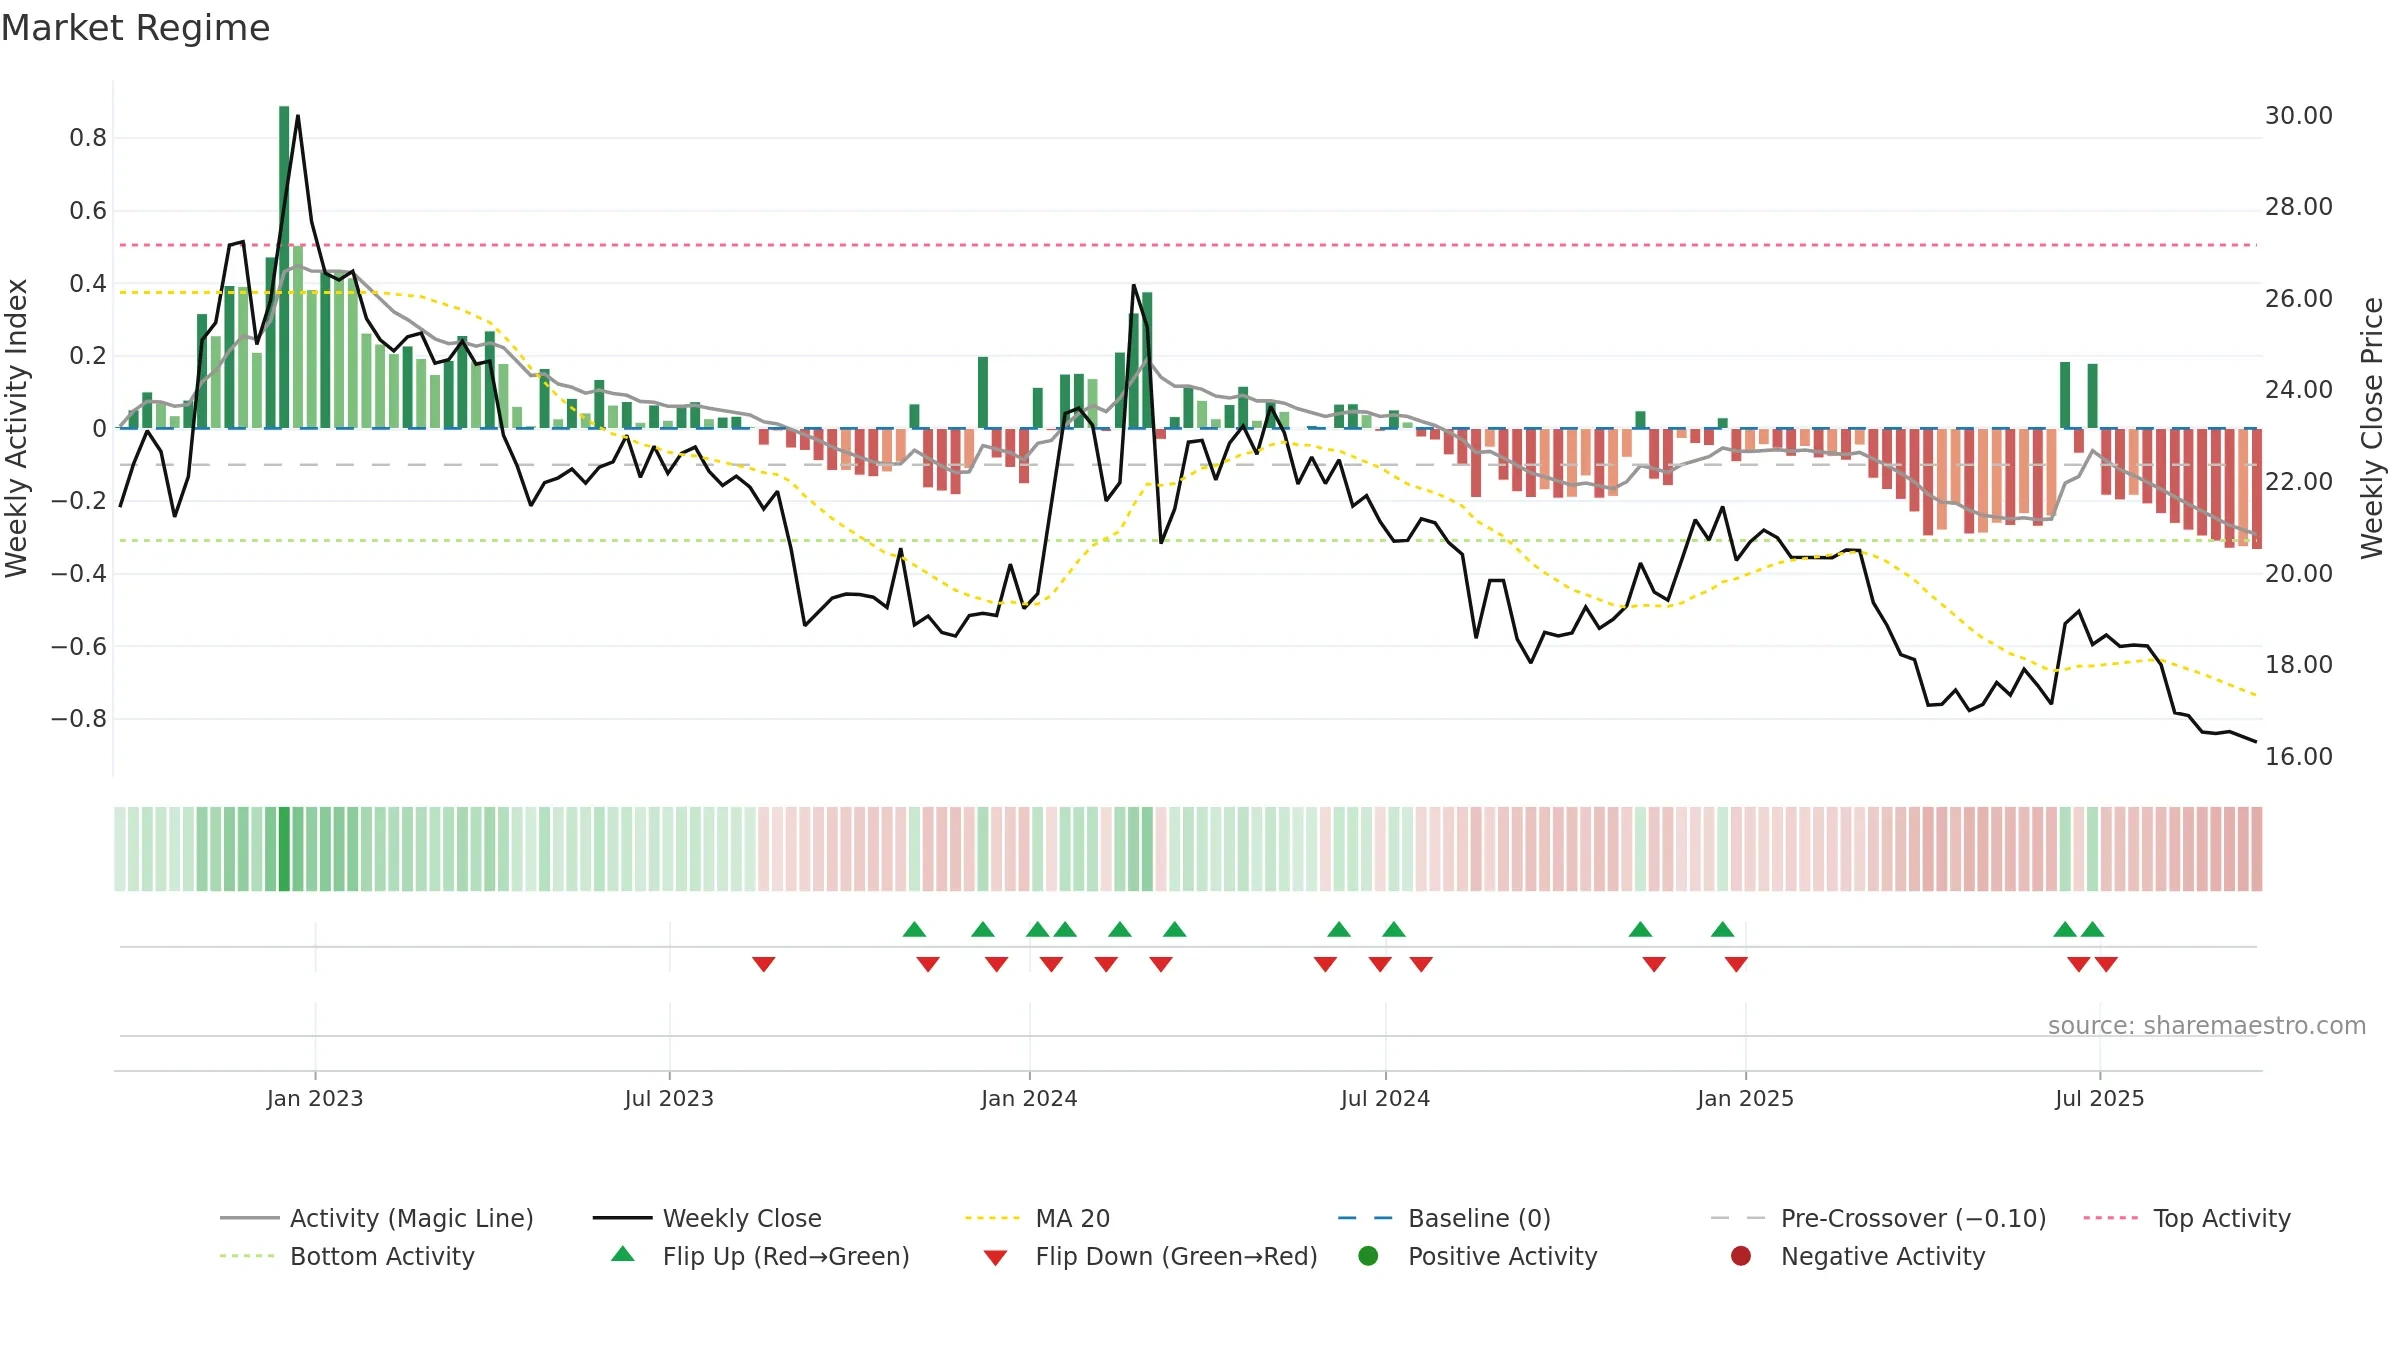Click the Weekly Activity Index axis title
The width and height of the screenshot is (2400, 1350).
[16, 428]
